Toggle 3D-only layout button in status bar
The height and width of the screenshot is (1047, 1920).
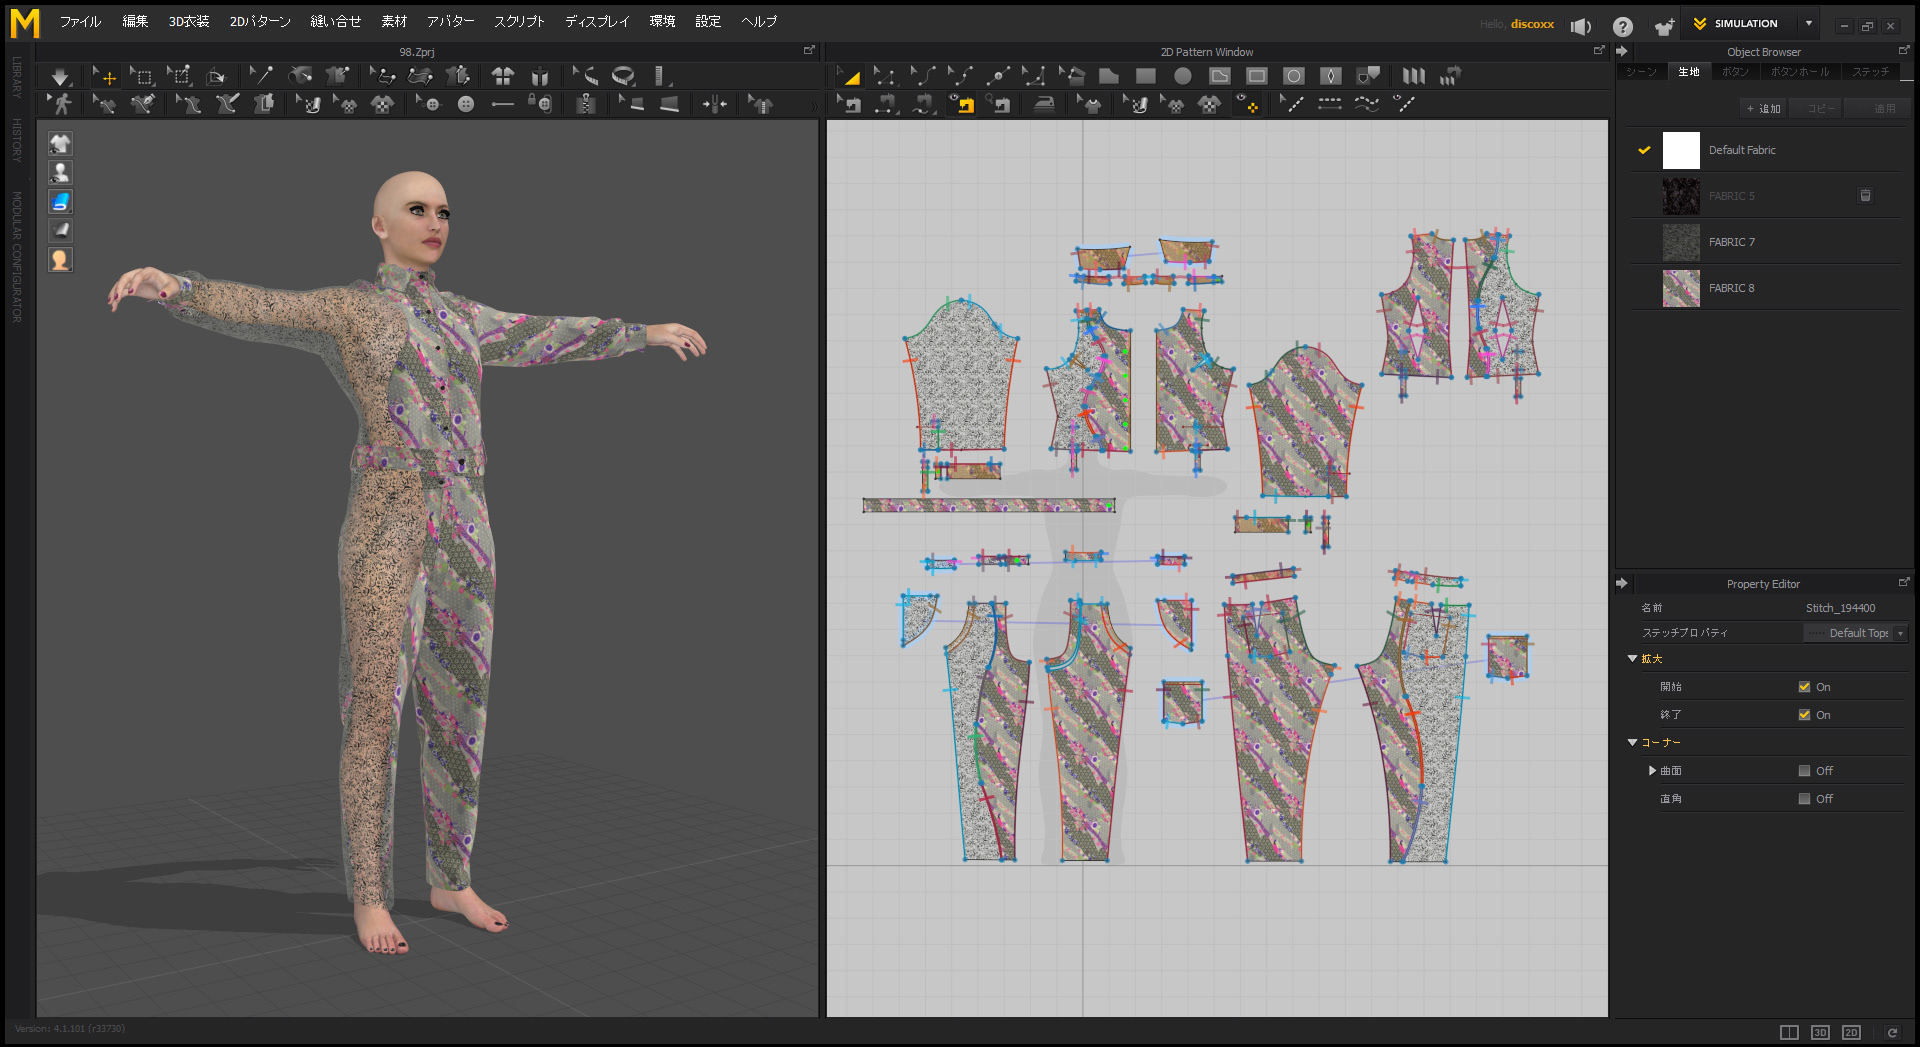coord(1820,1033)
